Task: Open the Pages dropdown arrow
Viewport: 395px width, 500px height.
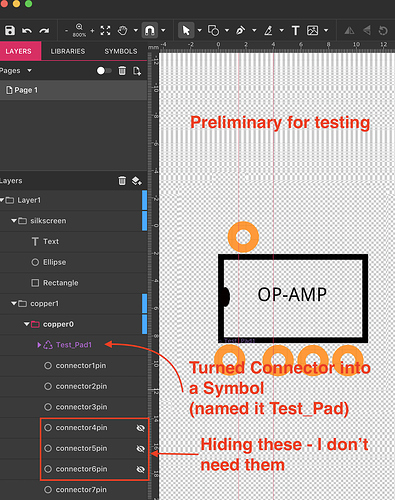Action: [29, 71]
